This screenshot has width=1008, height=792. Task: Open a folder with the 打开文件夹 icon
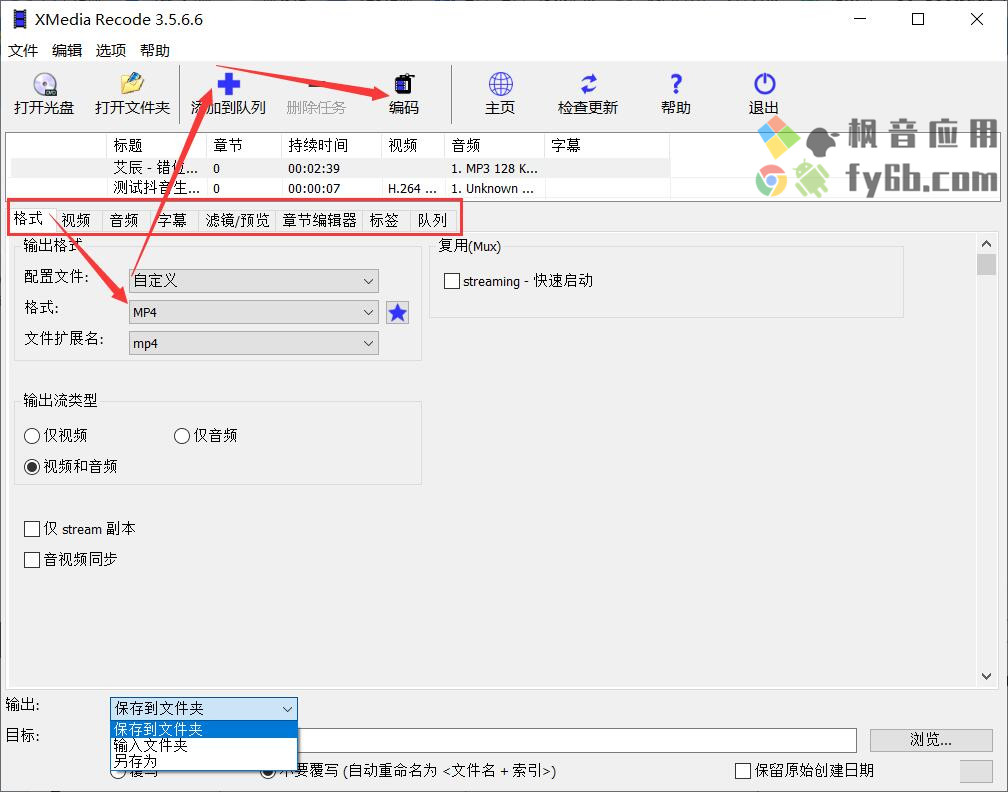(132, 84)
